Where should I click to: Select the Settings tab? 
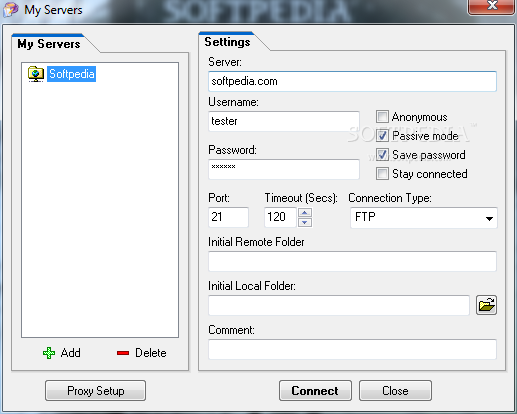[227, 42]
